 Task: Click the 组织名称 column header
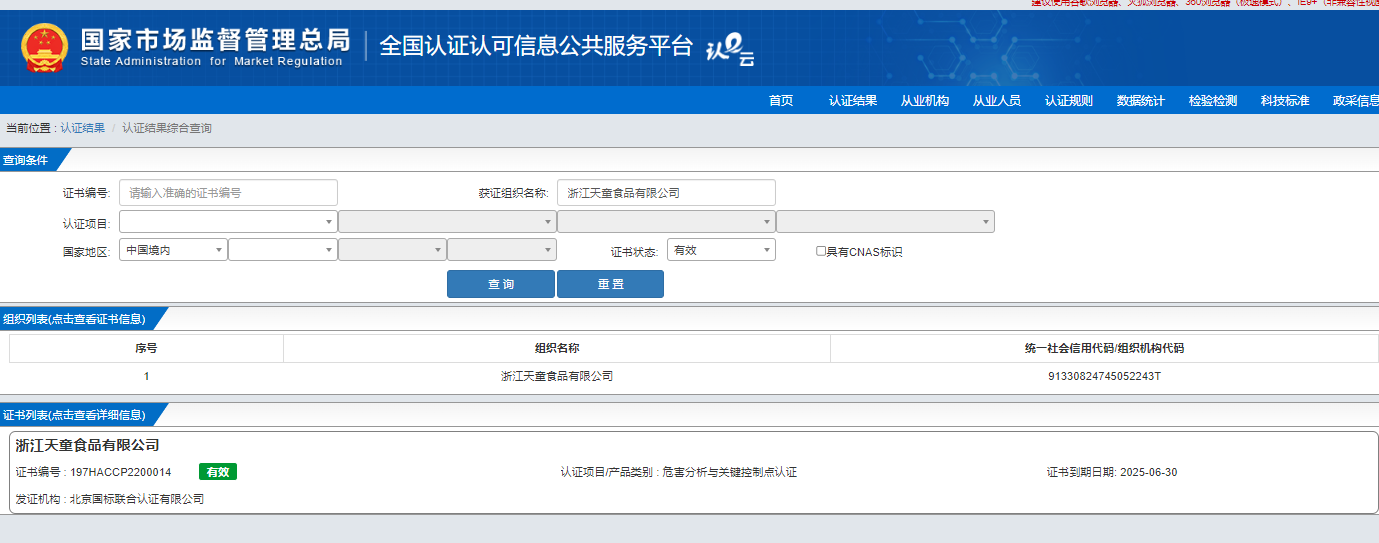(557, 348)
